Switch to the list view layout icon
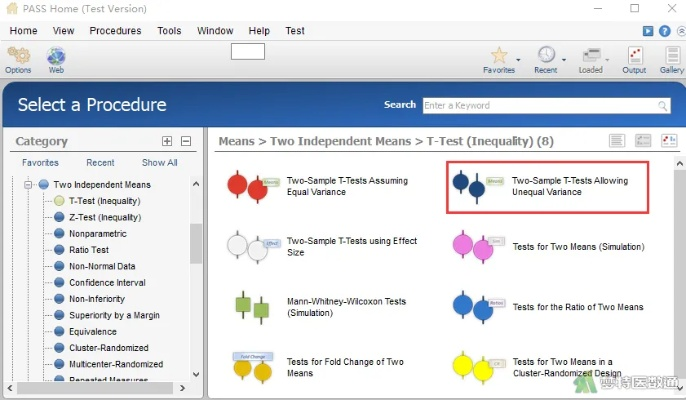The width and height of the screenshot is (686, 400). click(618, 141)
